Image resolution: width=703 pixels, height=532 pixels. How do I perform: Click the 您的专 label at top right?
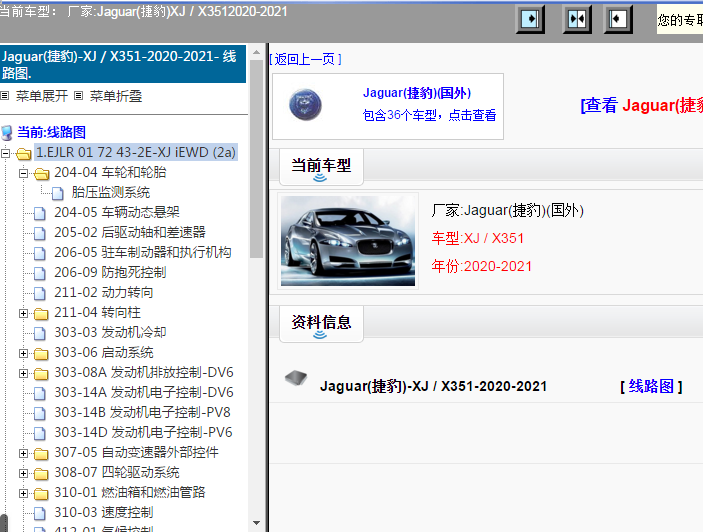tap(680, 20)
